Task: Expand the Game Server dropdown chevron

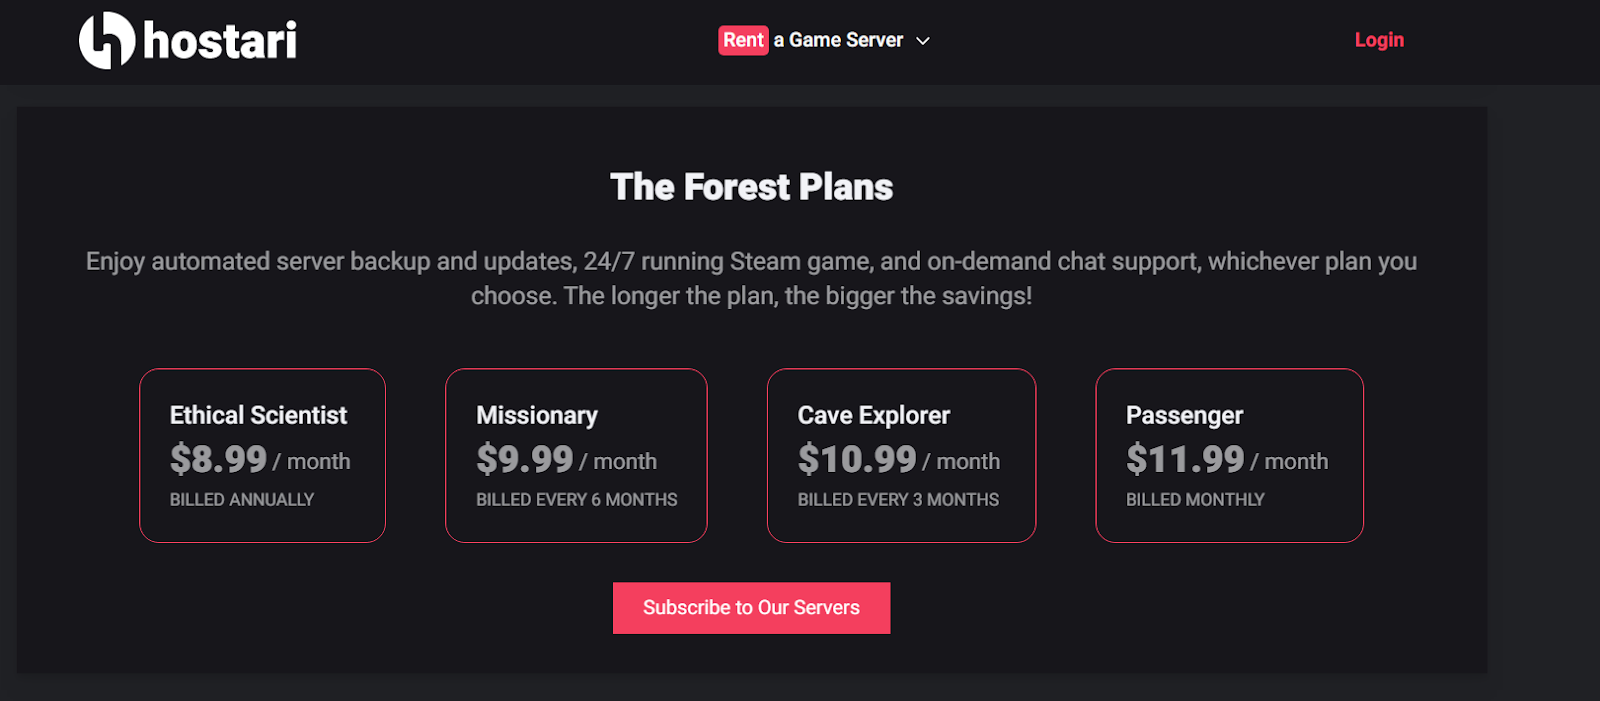Action: tap(923, 41)
